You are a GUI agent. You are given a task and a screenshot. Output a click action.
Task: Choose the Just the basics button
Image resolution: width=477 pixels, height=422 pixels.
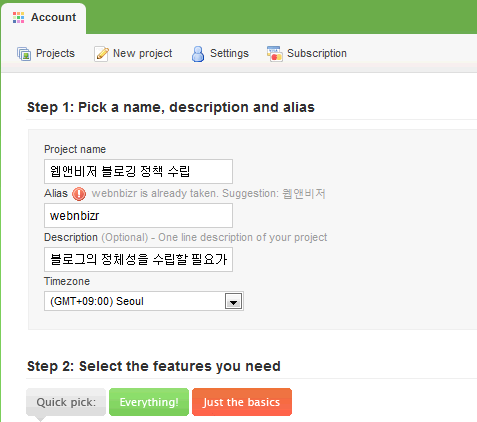(242, 402)
